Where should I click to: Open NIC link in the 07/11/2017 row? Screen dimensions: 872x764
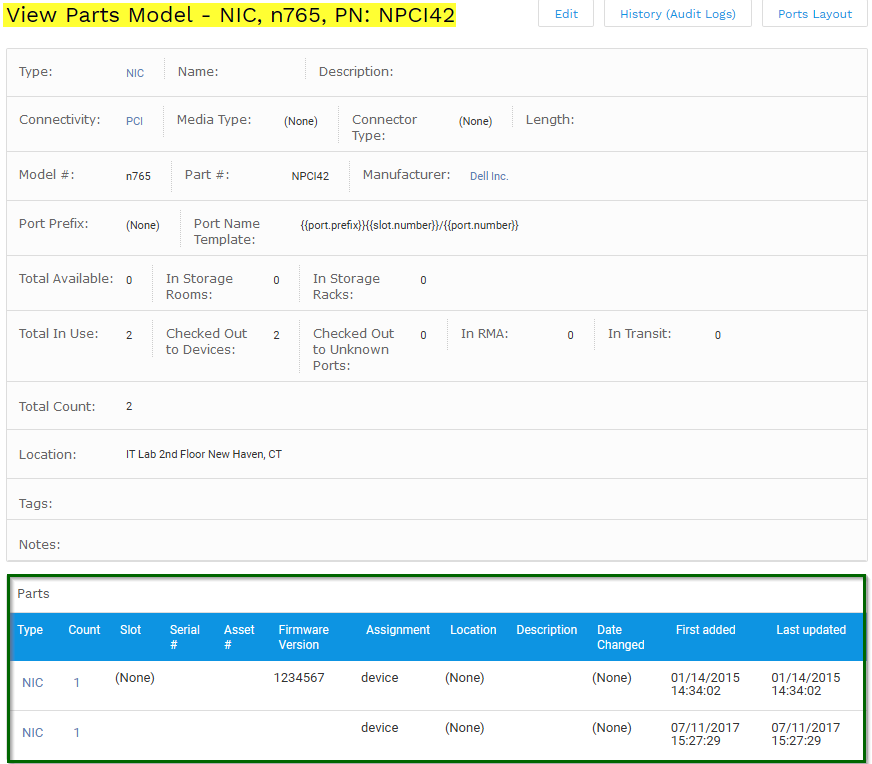click(32, 733)
